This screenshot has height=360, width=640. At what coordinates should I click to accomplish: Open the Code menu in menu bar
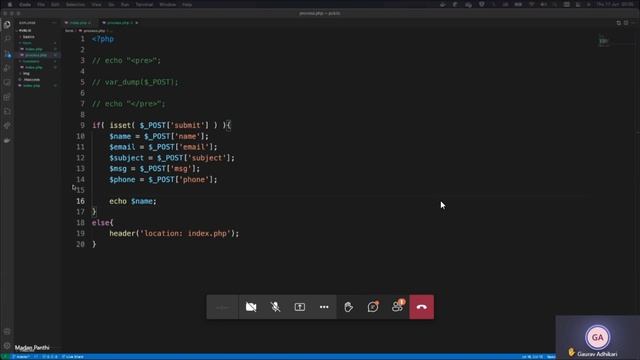(25, 4)
